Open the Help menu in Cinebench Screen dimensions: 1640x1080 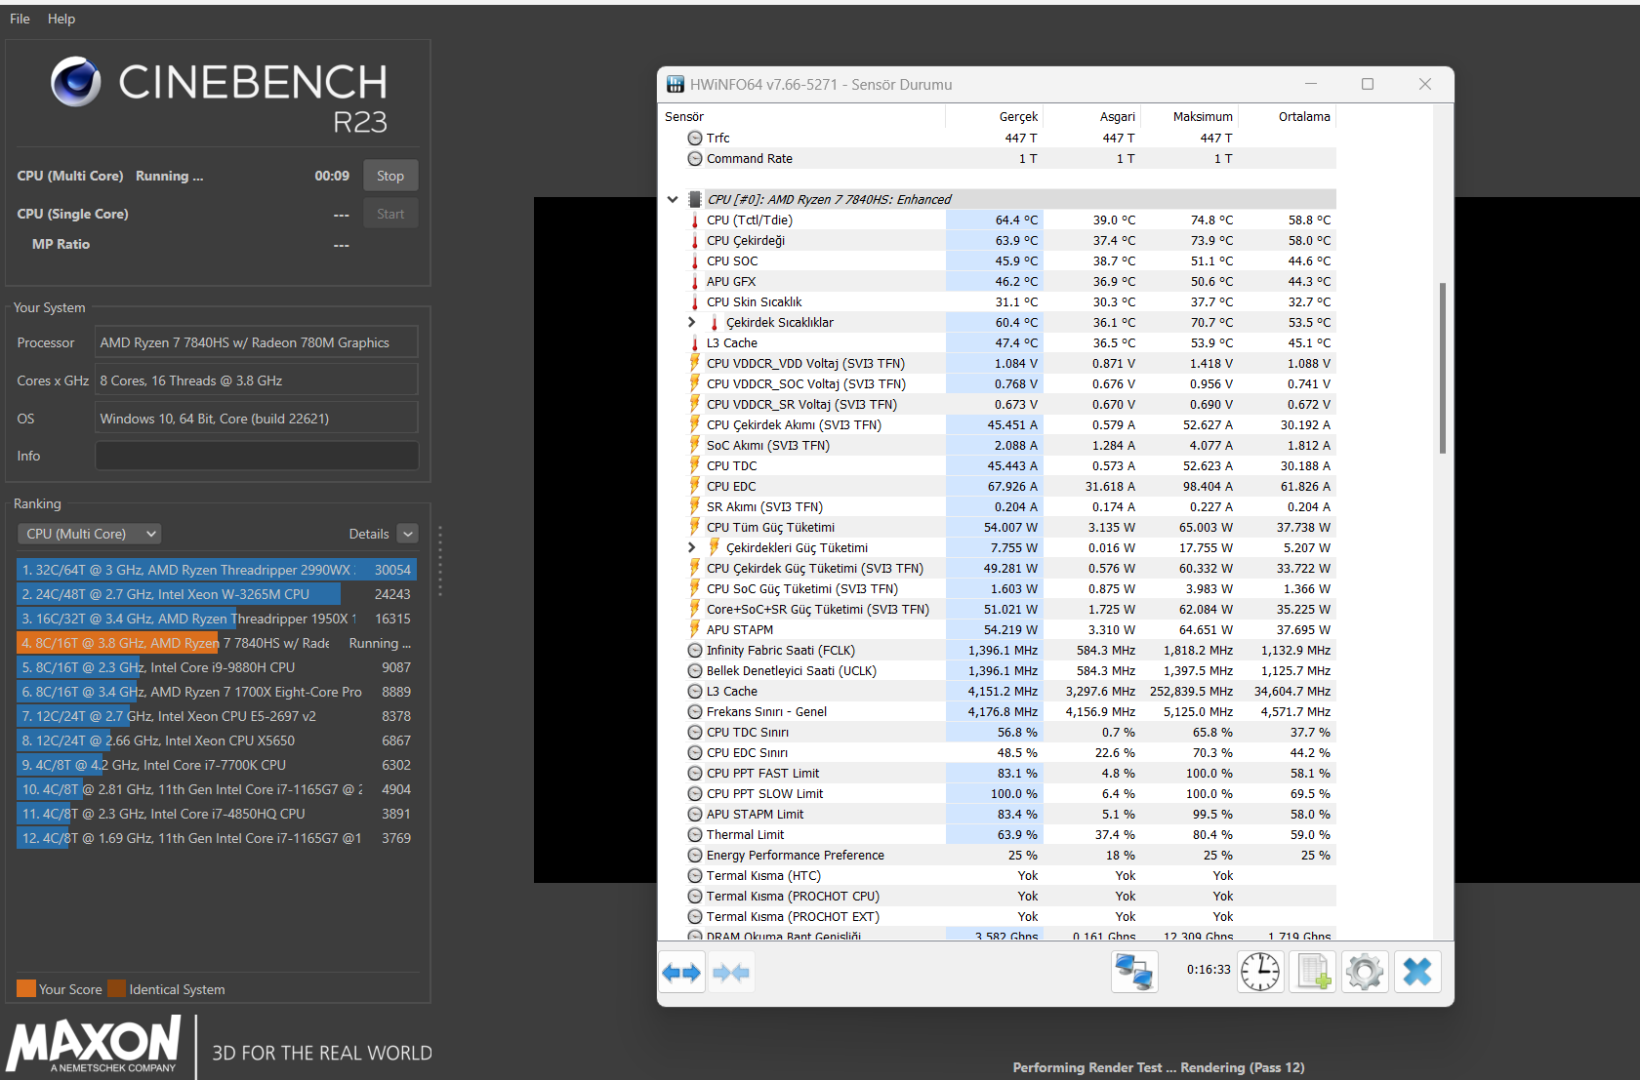click(61, 18)
